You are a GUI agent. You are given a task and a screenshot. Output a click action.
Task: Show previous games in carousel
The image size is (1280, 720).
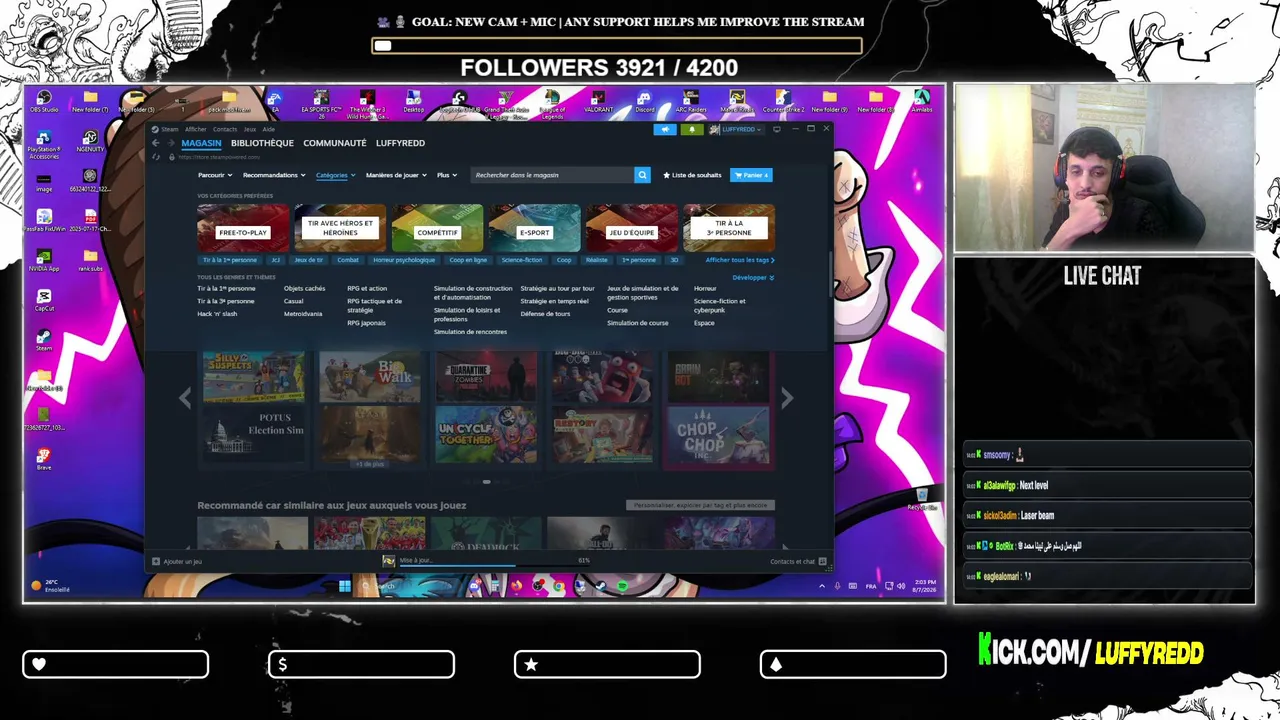[185, 398]
